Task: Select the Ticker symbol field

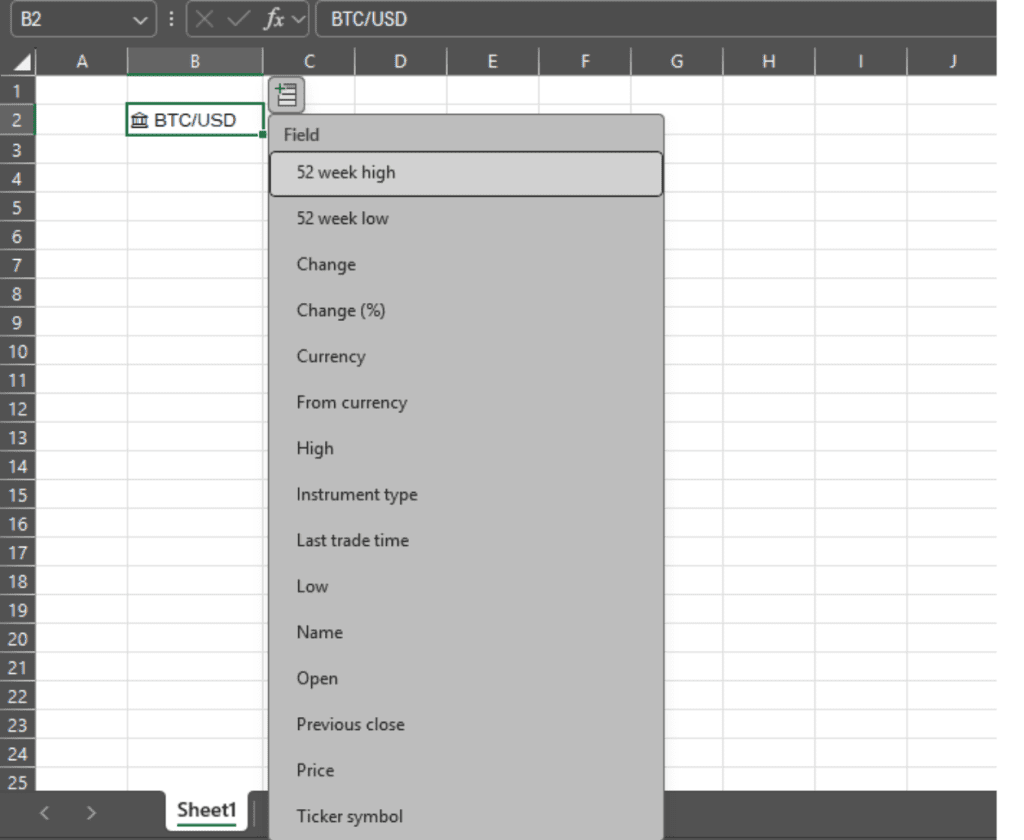Action: [348, 816]
